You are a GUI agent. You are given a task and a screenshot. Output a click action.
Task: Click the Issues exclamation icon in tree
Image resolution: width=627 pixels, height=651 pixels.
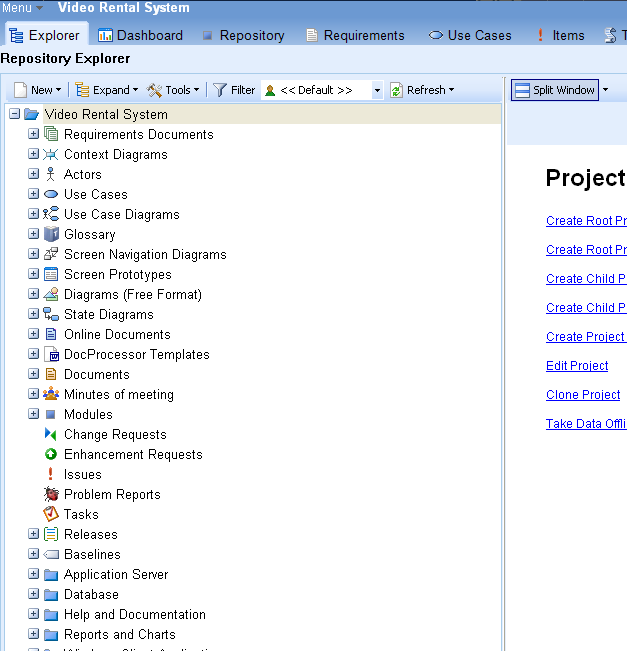click(x=50, y=474)
